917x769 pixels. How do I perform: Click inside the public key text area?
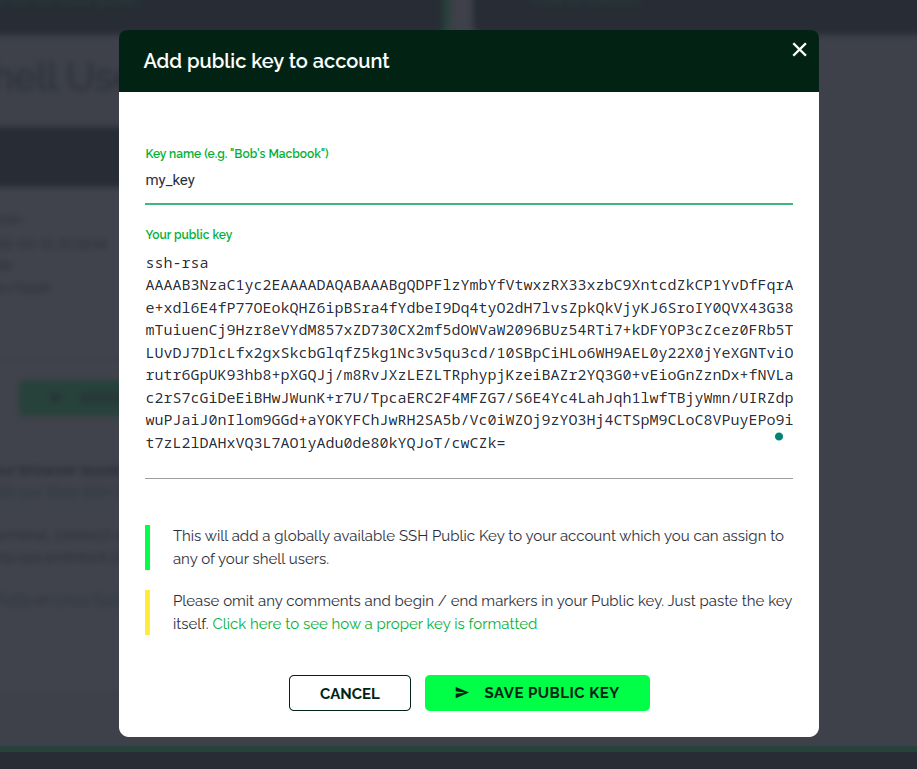pos(469,351)
